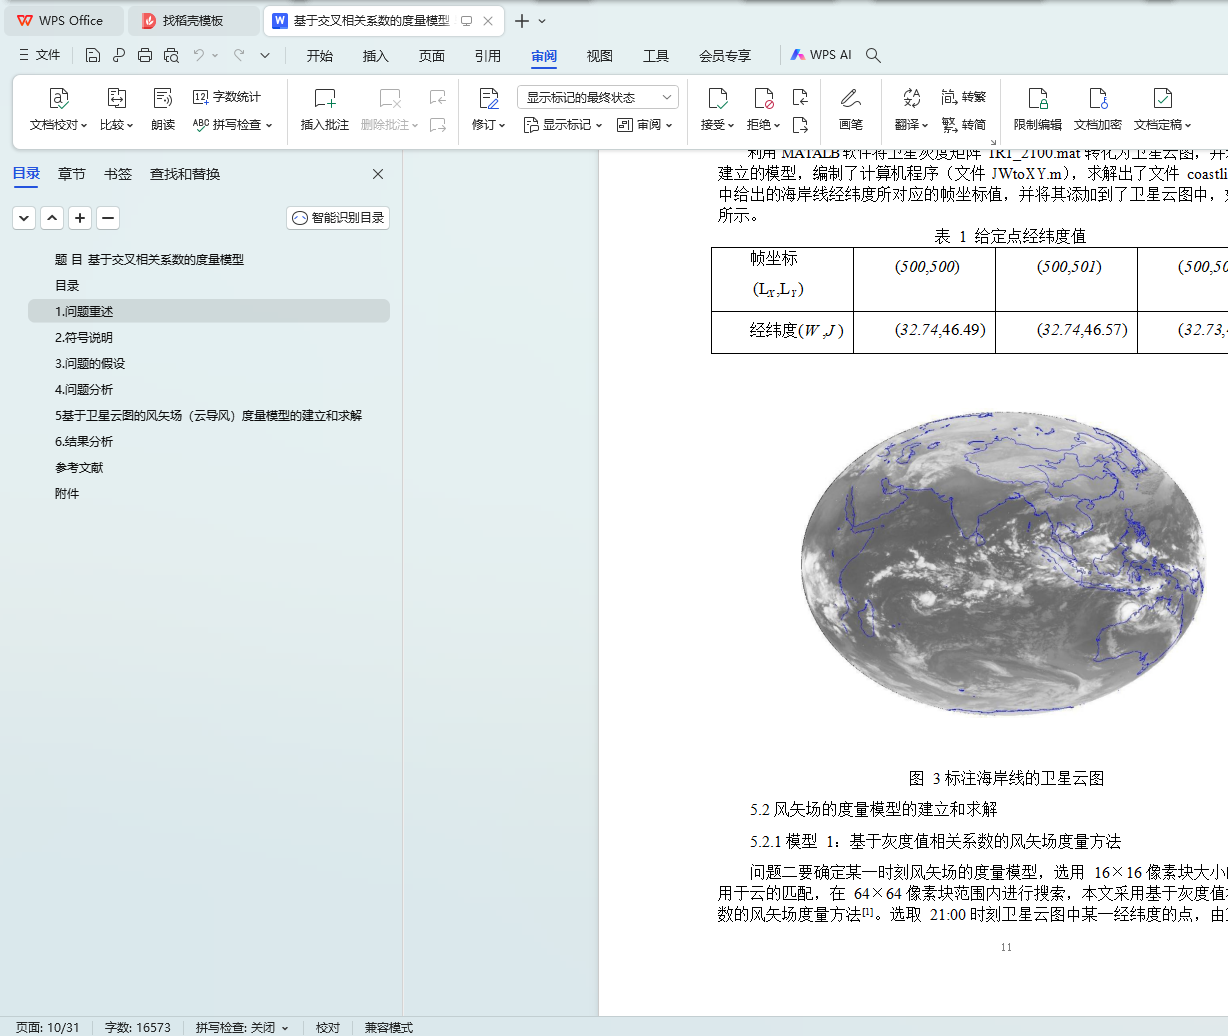Switch to the 视图 ribbon tab
This screenshot has width=1228, height=1036.
coord(600,56)
